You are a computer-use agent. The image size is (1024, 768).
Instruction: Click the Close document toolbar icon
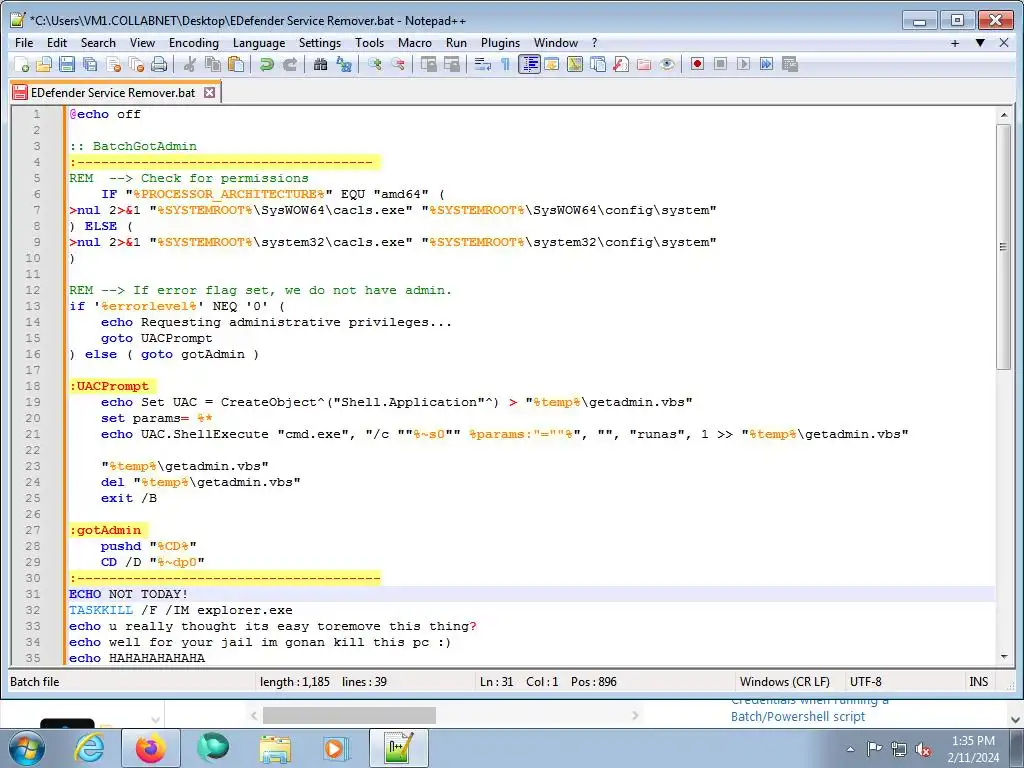tap(114, 64)
